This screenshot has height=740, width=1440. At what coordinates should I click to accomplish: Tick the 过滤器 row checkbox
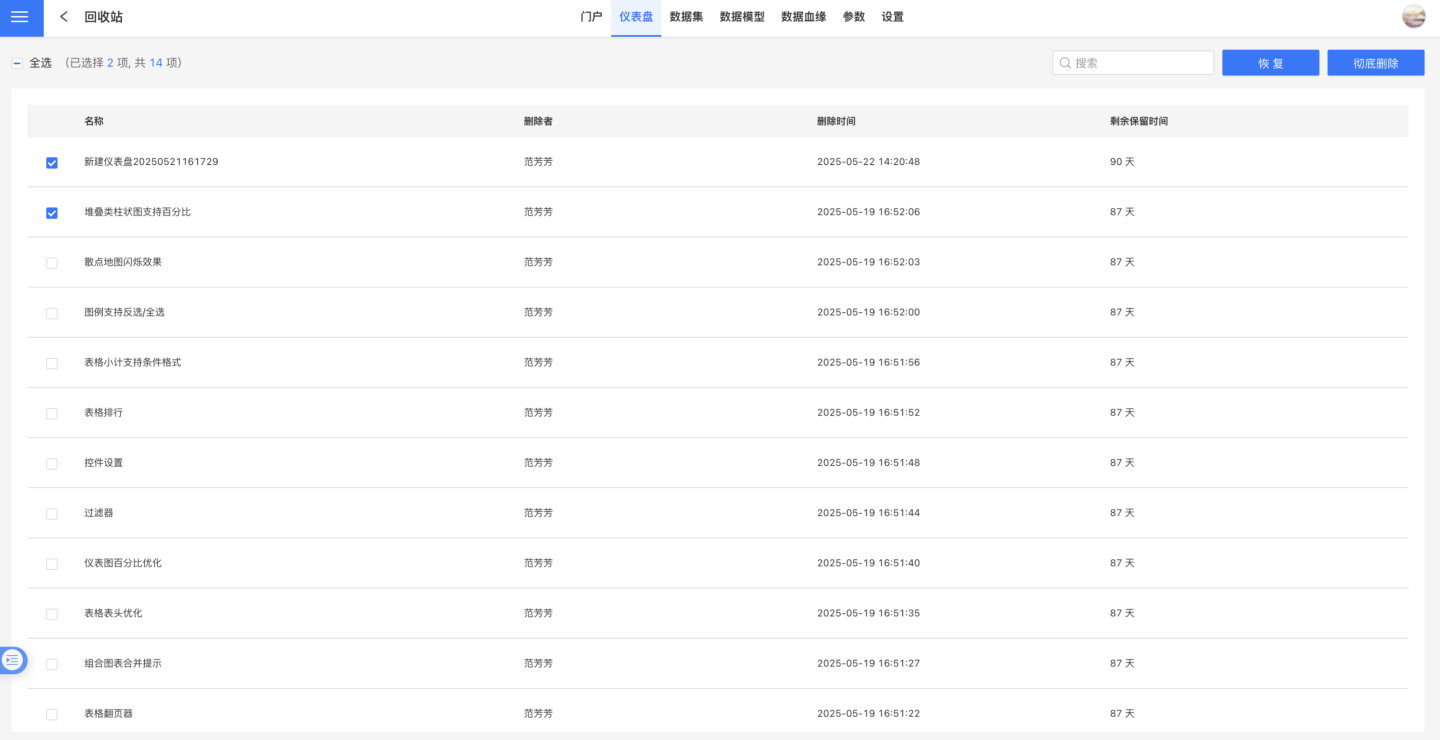pyautogui.click(x=52, y=514)
